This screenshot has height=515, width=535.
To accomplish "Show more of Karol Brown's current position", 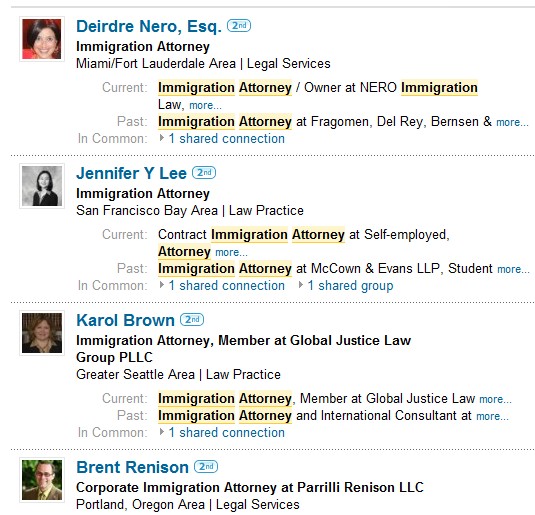I will pyautogui.click(x=495, y=399).
